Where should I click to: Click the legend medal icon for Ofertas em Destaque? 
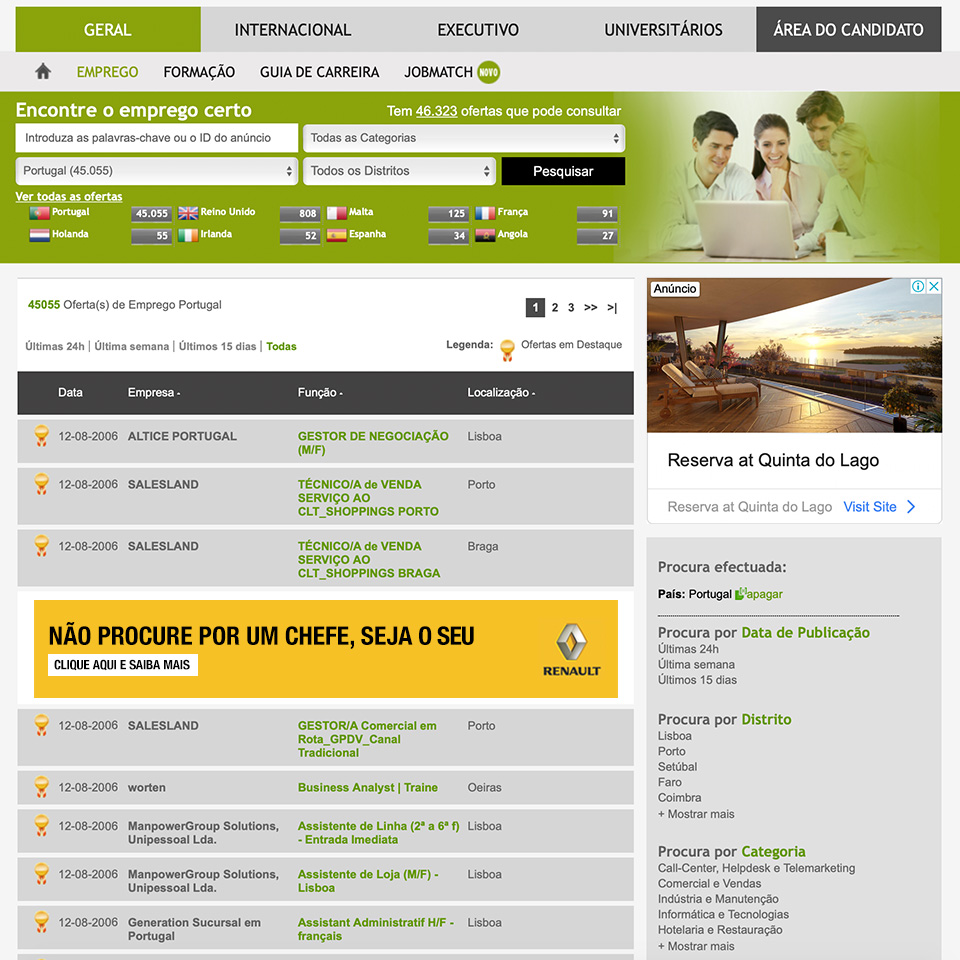(507, 350)
